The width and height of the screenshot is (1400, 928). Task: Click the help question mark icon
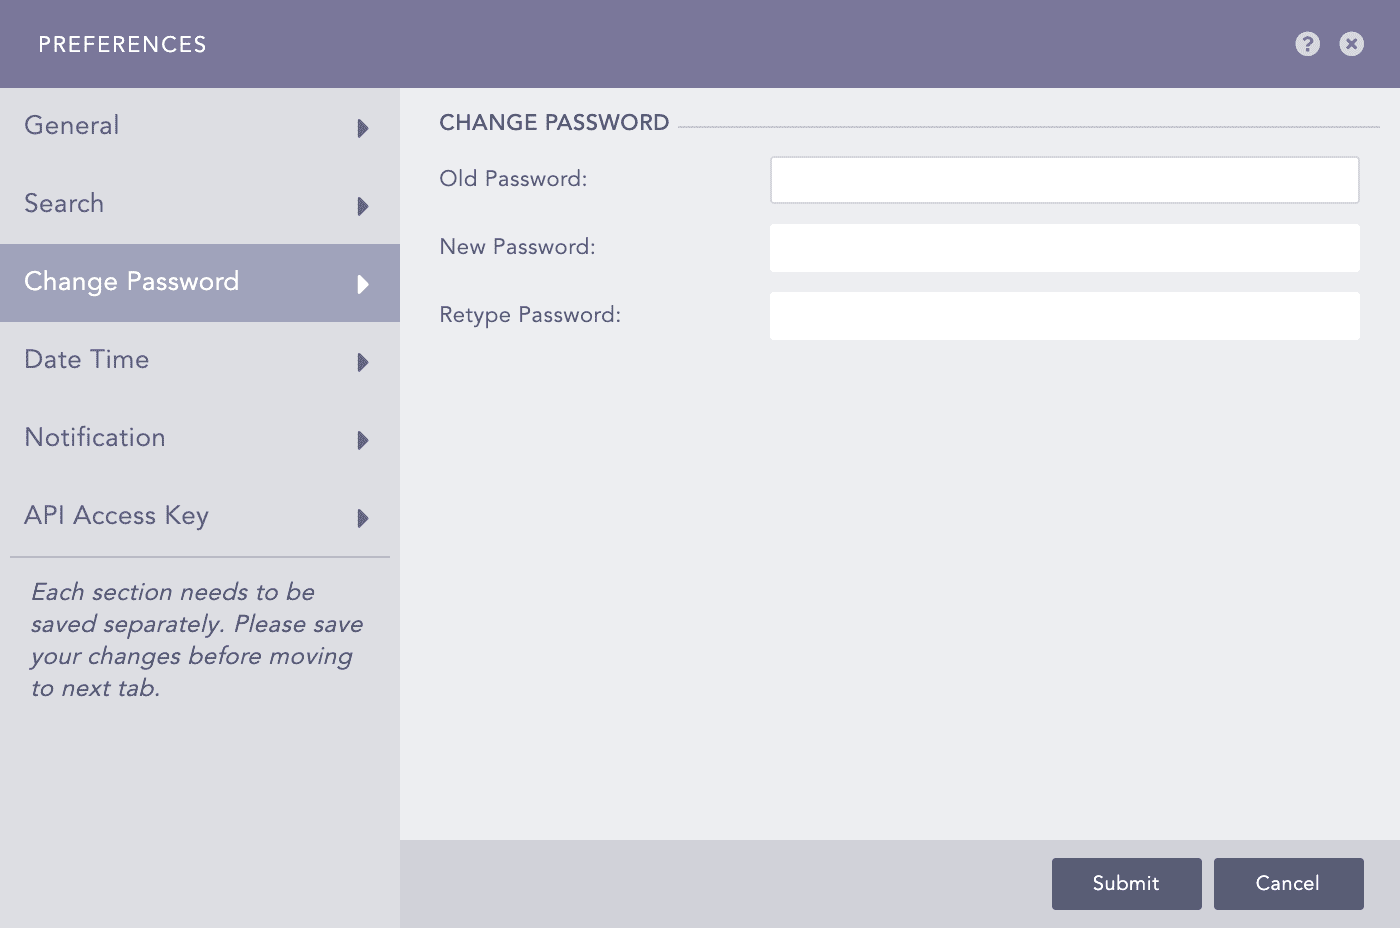point(1307,44)
